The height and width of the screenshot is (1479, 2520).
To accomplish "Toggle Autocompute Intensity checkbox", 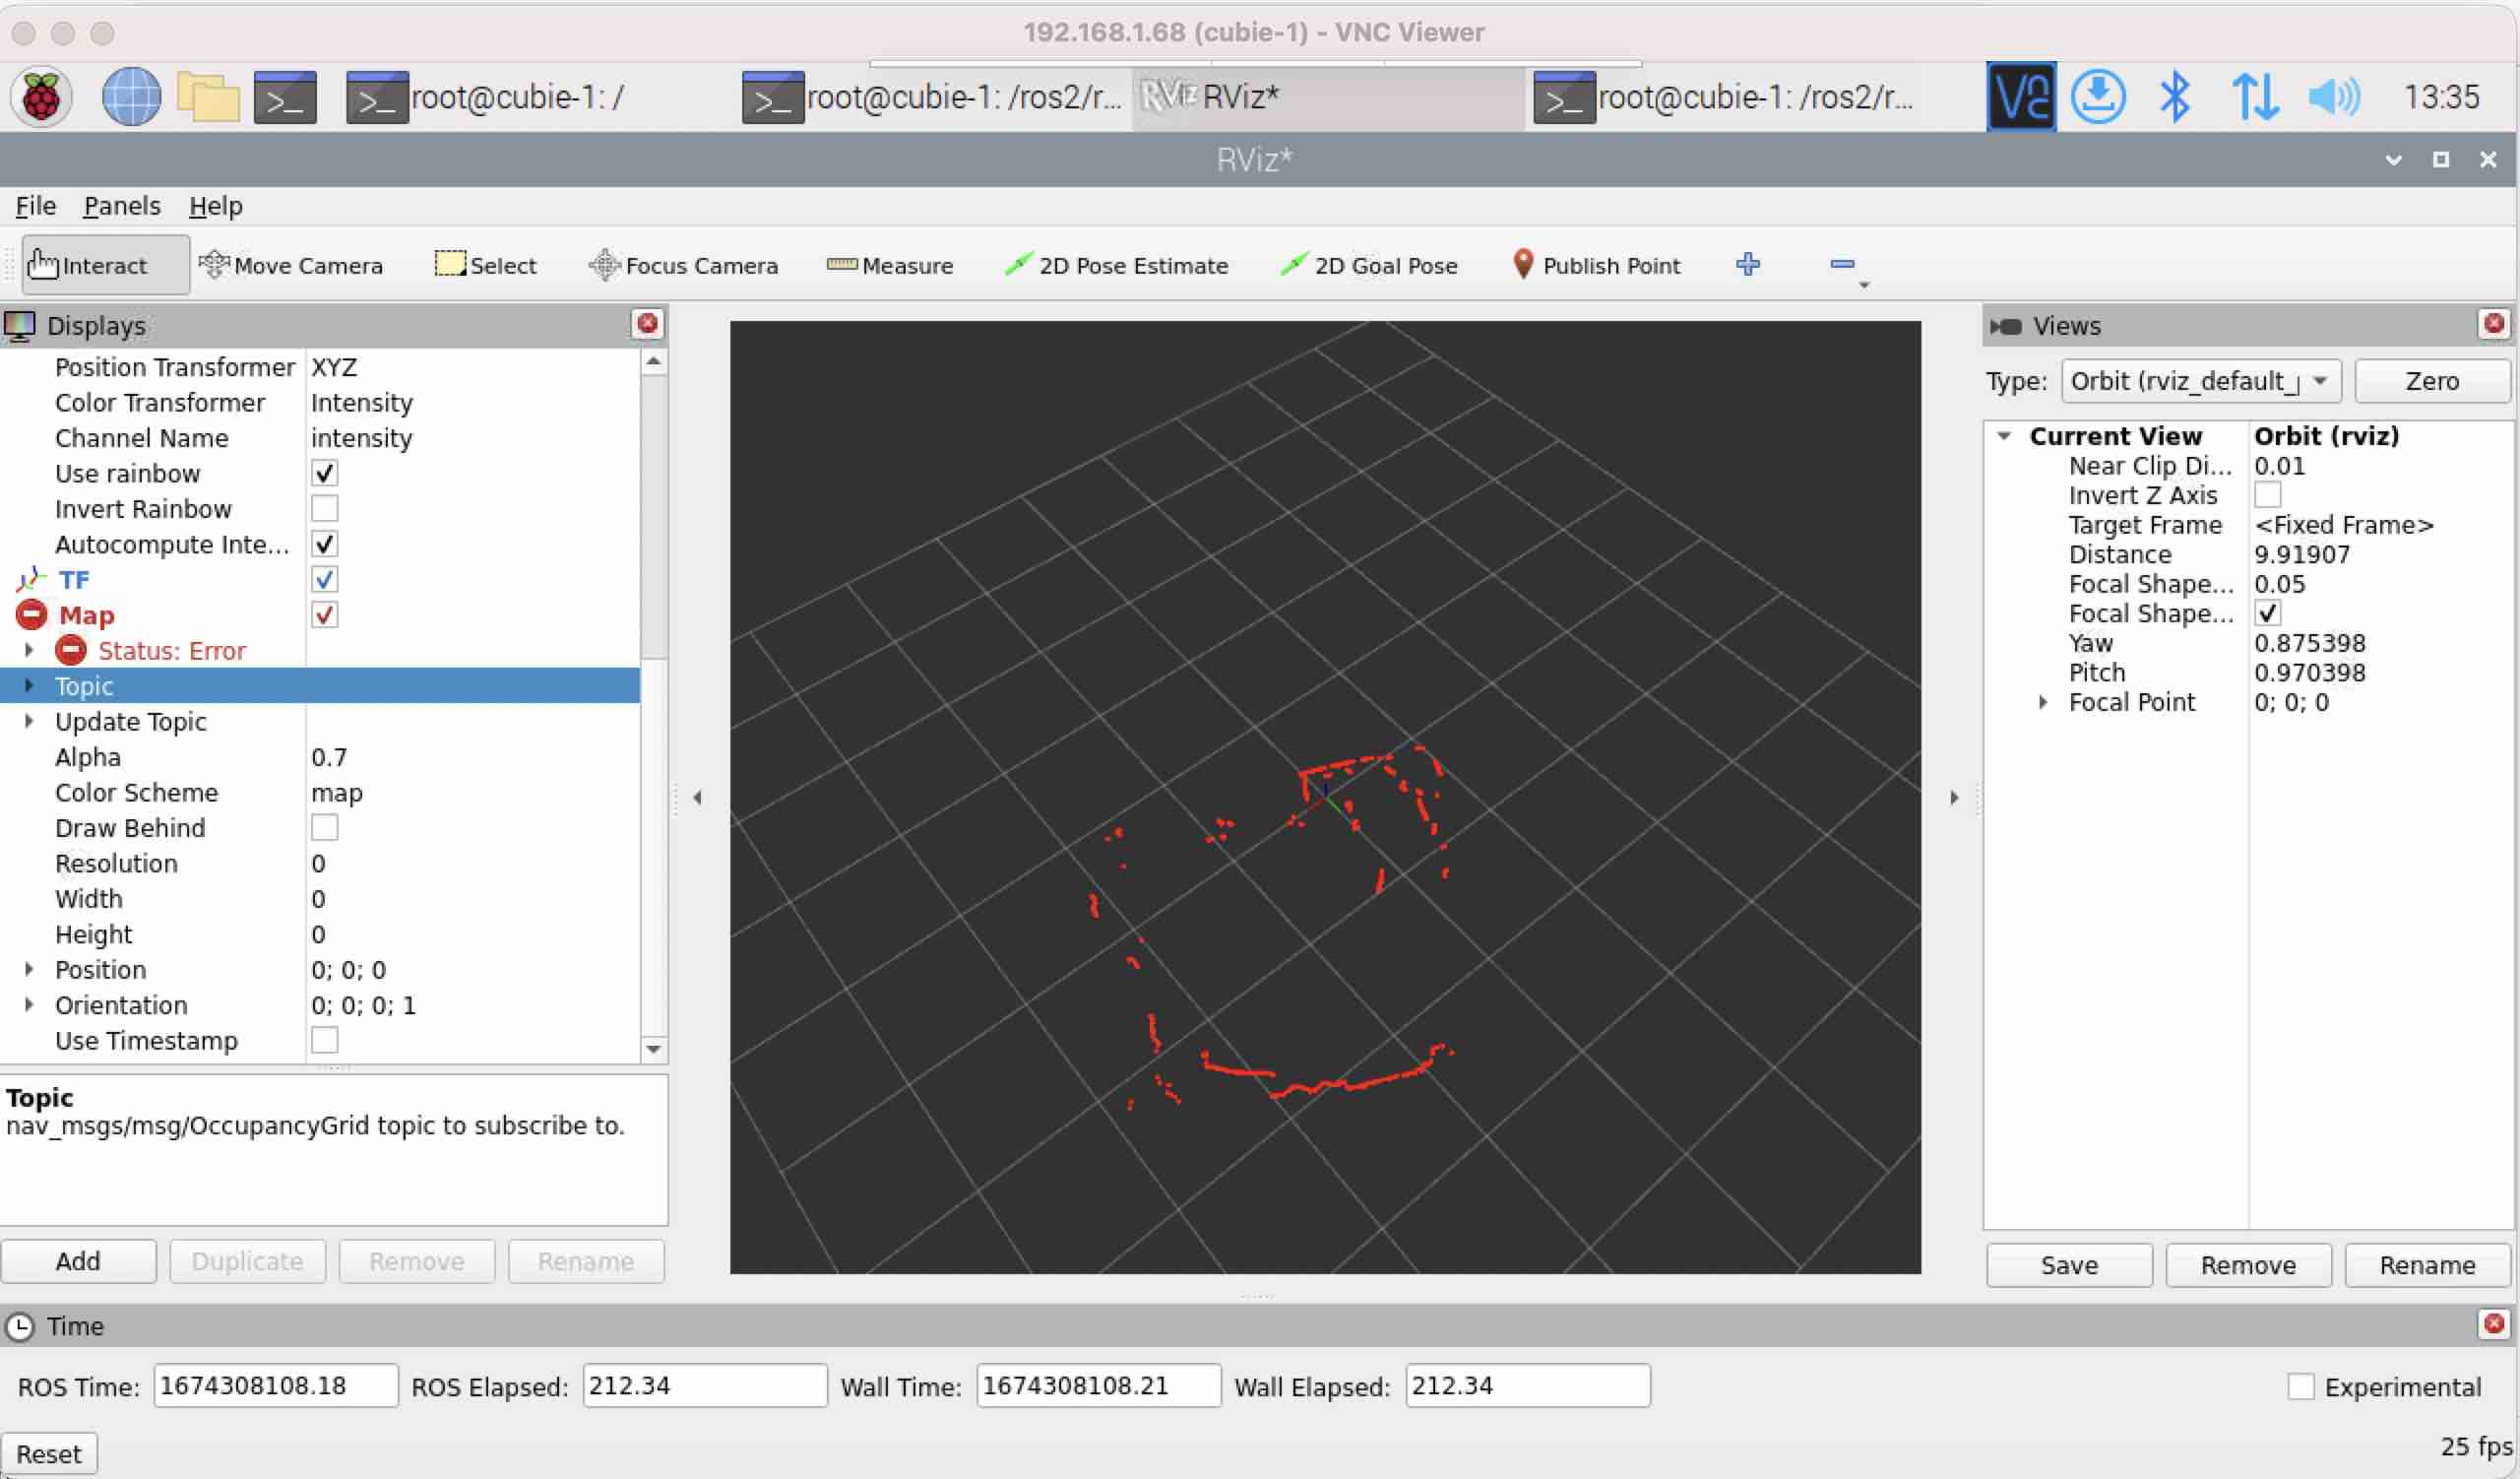I will click(322, 545).
